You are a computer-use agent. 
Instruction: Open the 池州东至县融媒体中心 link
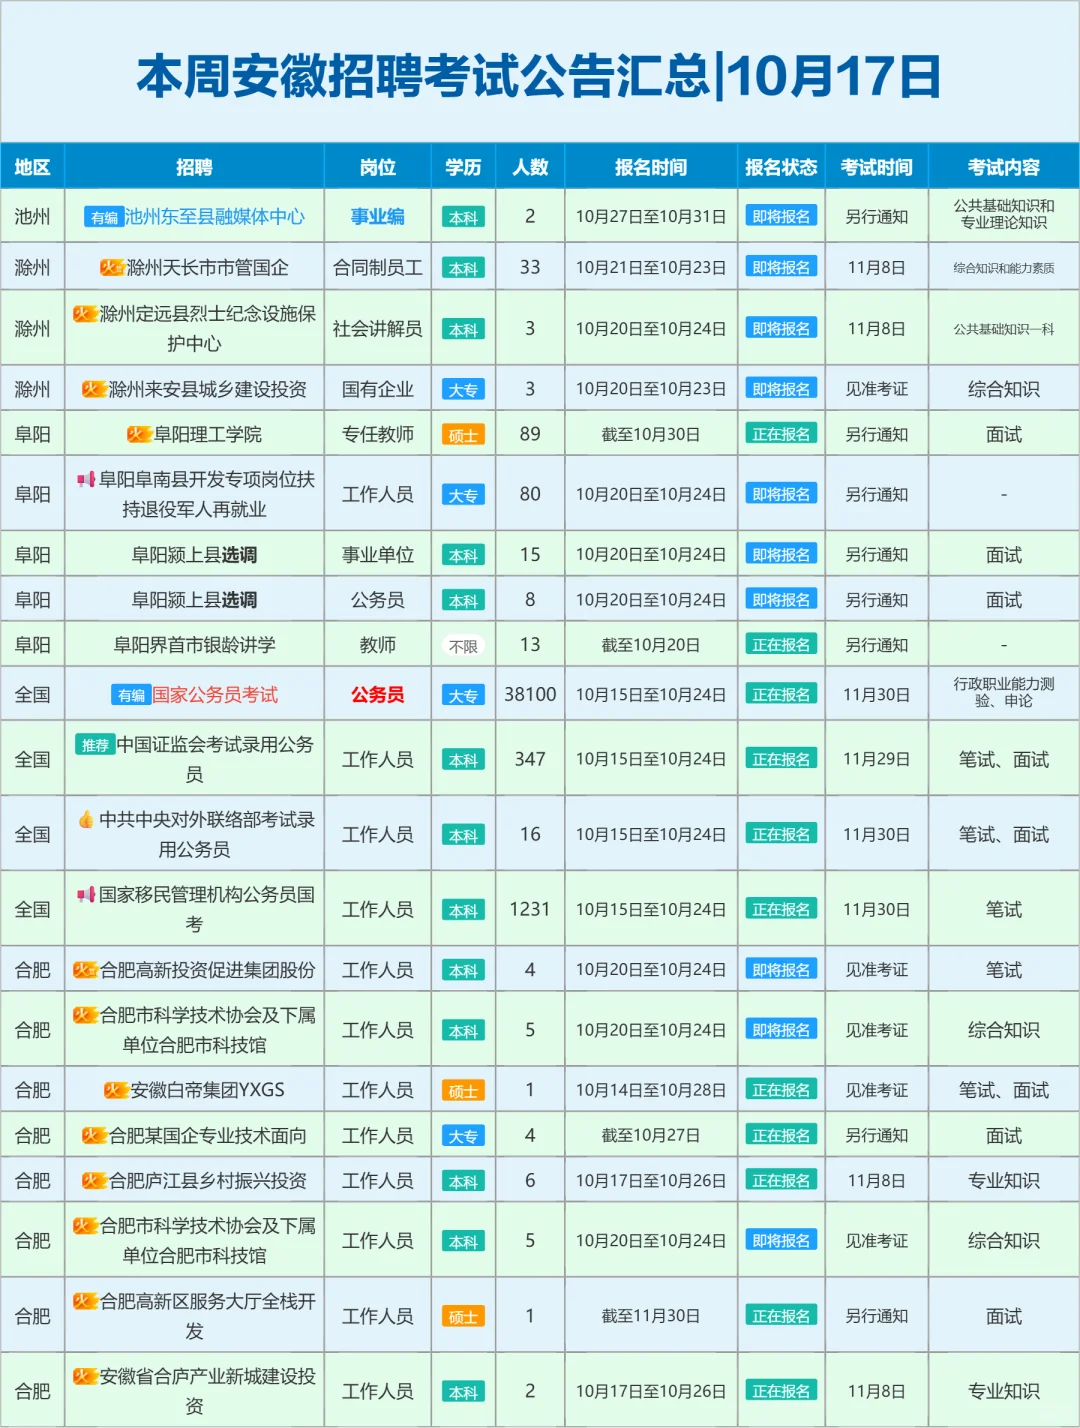214,217
